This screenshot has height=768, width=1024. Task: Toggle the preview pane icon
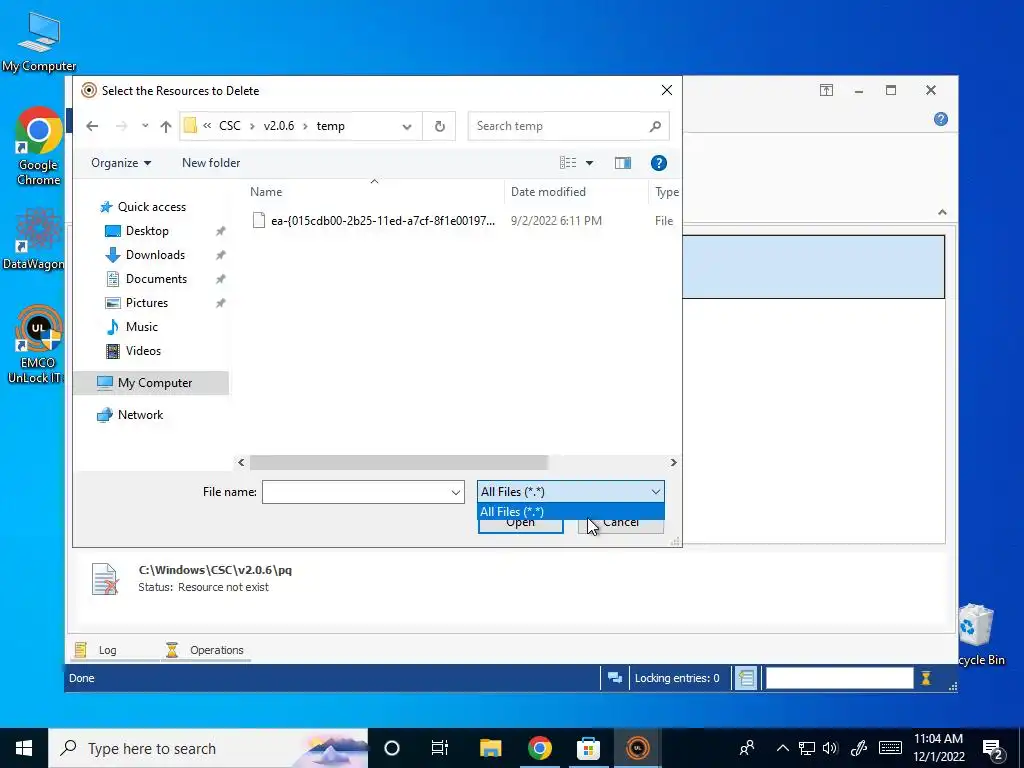(623, 163)
